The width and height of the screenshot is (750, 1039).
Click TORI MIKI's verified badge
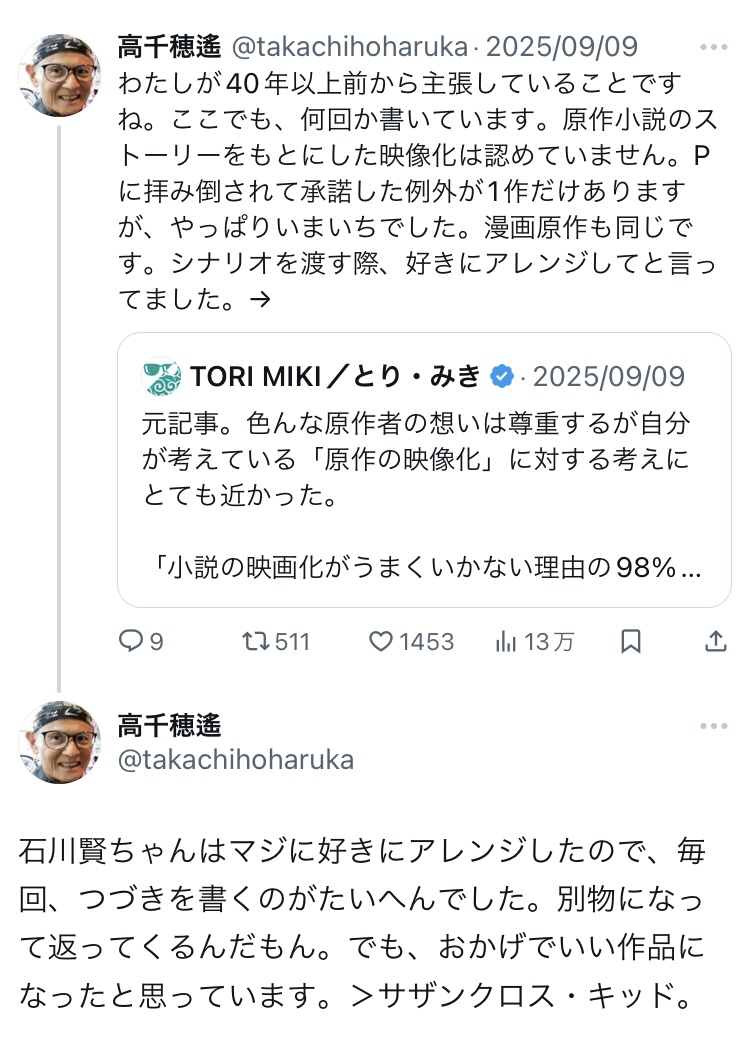point(501,376)
